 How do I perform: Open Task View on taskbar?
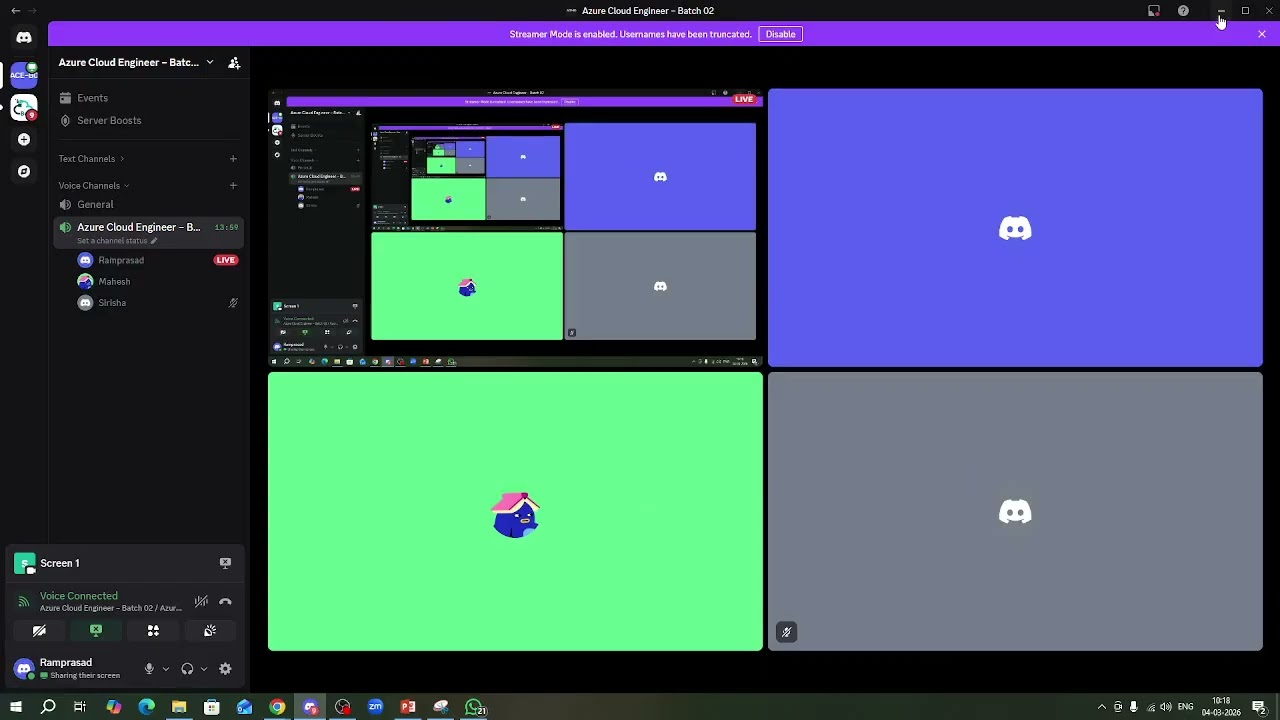(80, 707)
